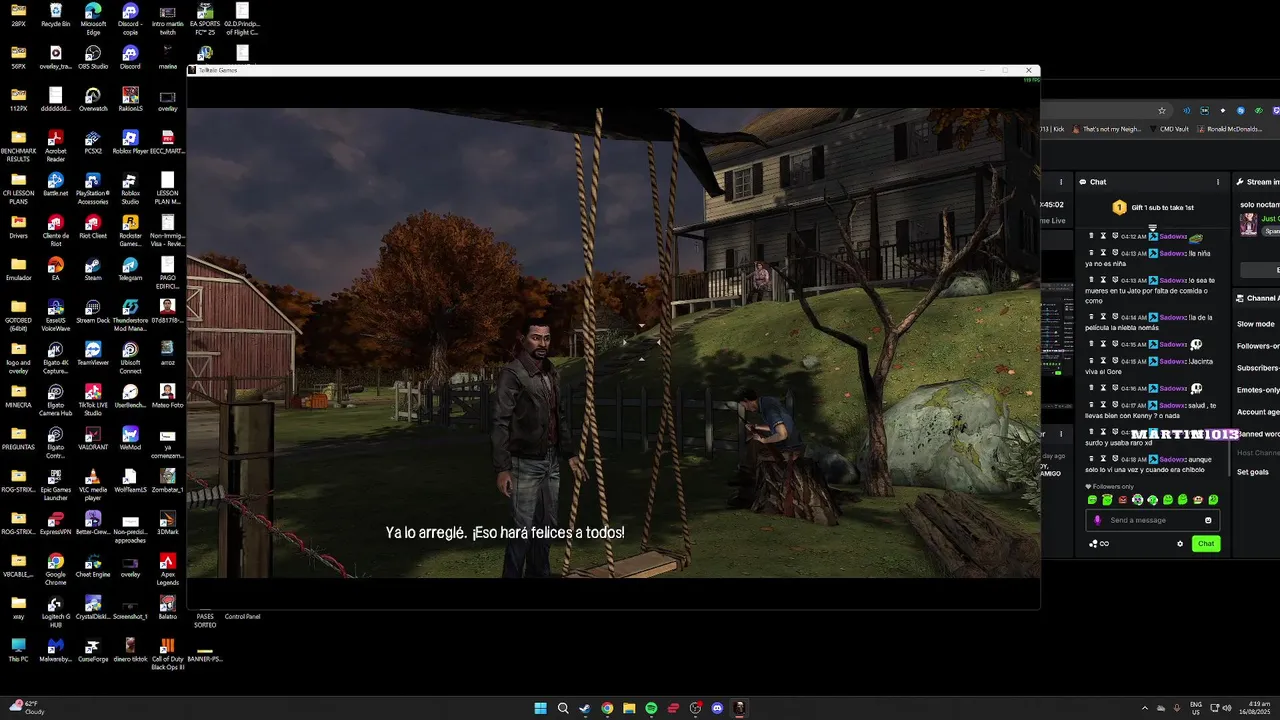Image resolution: width=1280 pixels, height=720 pixels.
Task: Open the Rockstar Games desktop shortcut
Action: point(130,229)
